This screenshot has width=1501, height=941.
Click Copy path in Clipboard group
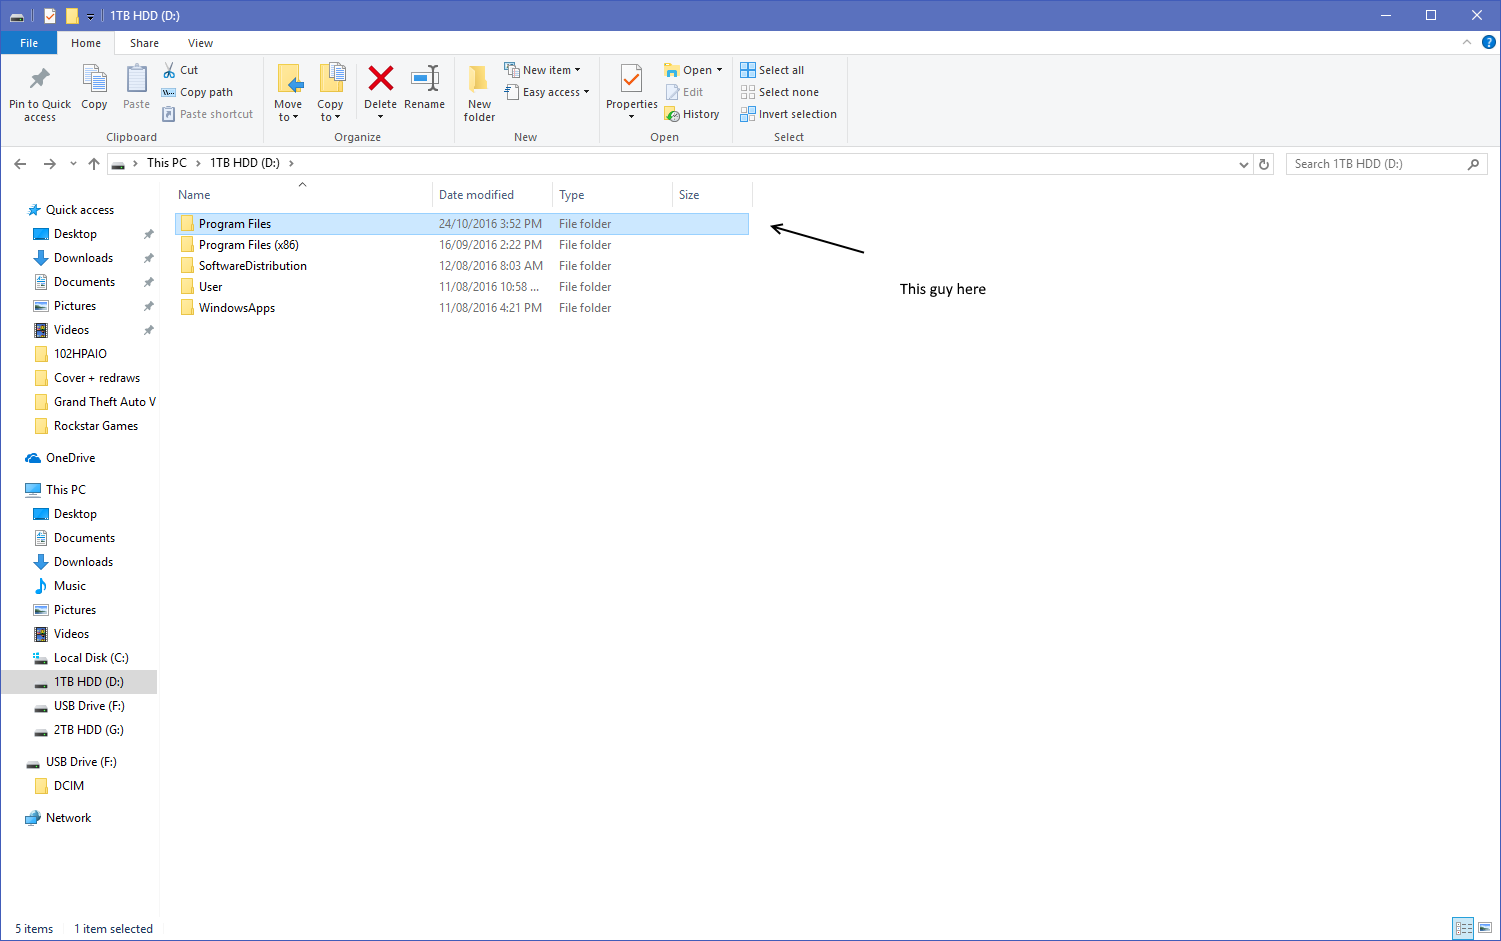[x=198, y=92]
